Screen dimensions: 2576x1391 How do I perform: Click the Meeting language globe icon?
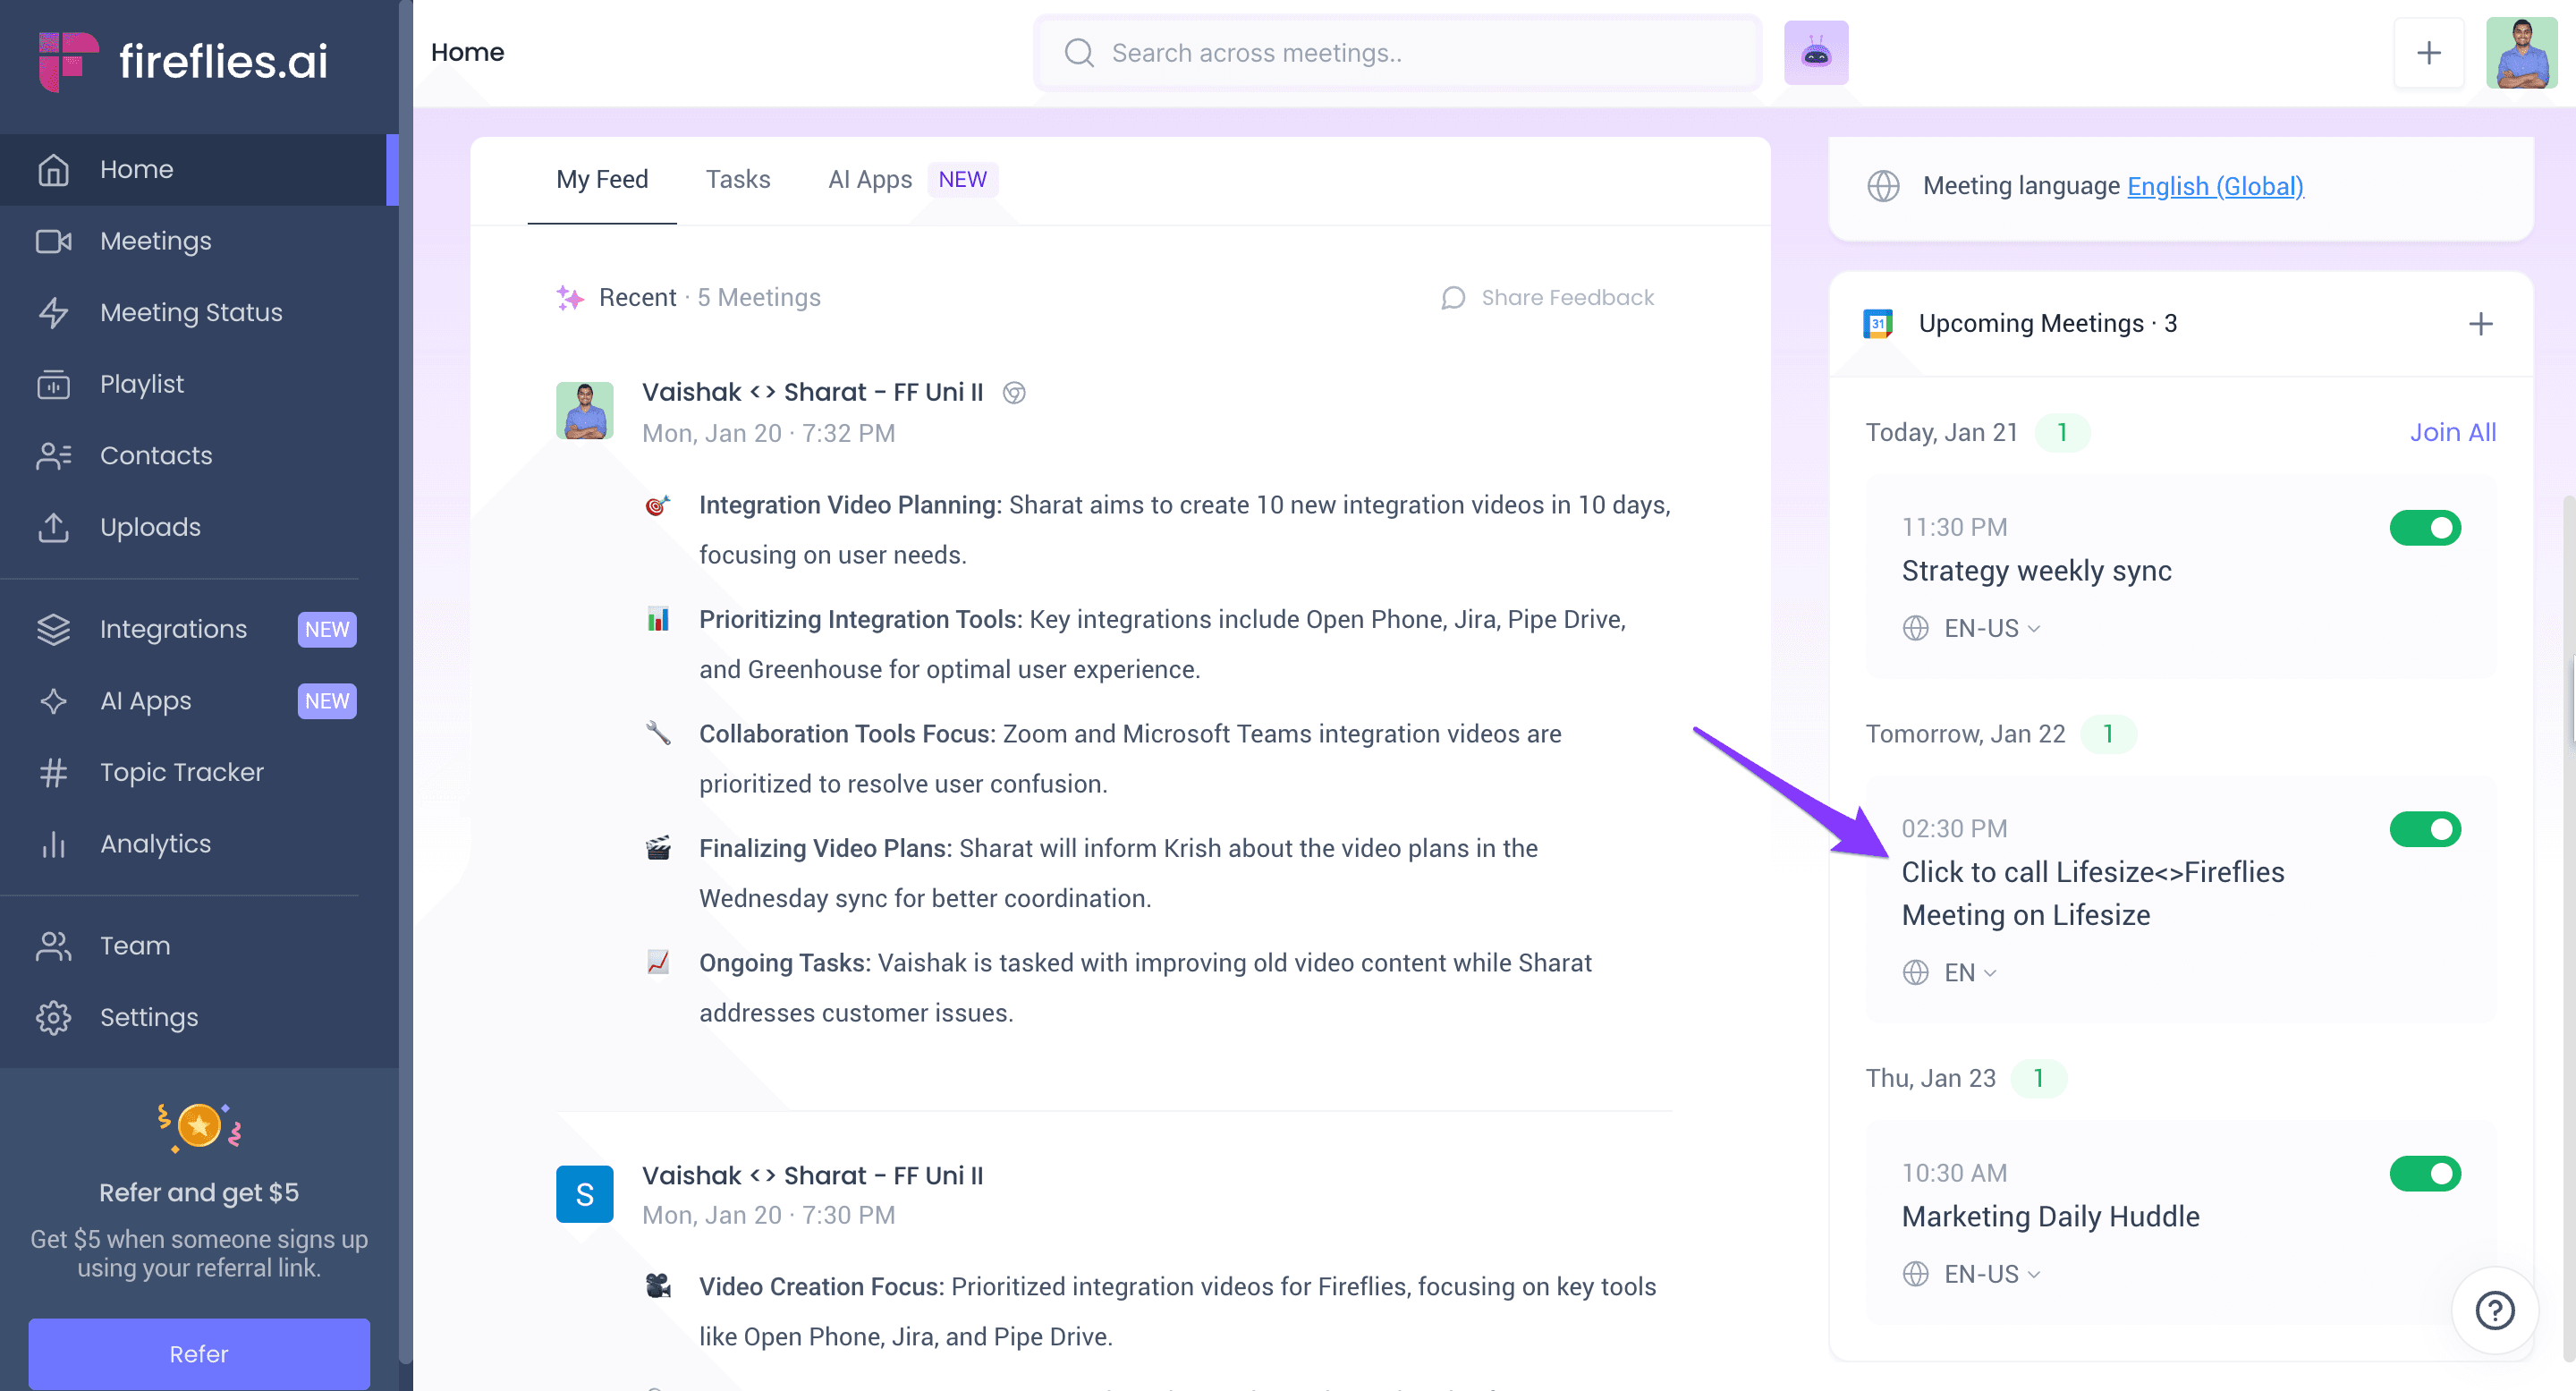(x=1883, y=186)
